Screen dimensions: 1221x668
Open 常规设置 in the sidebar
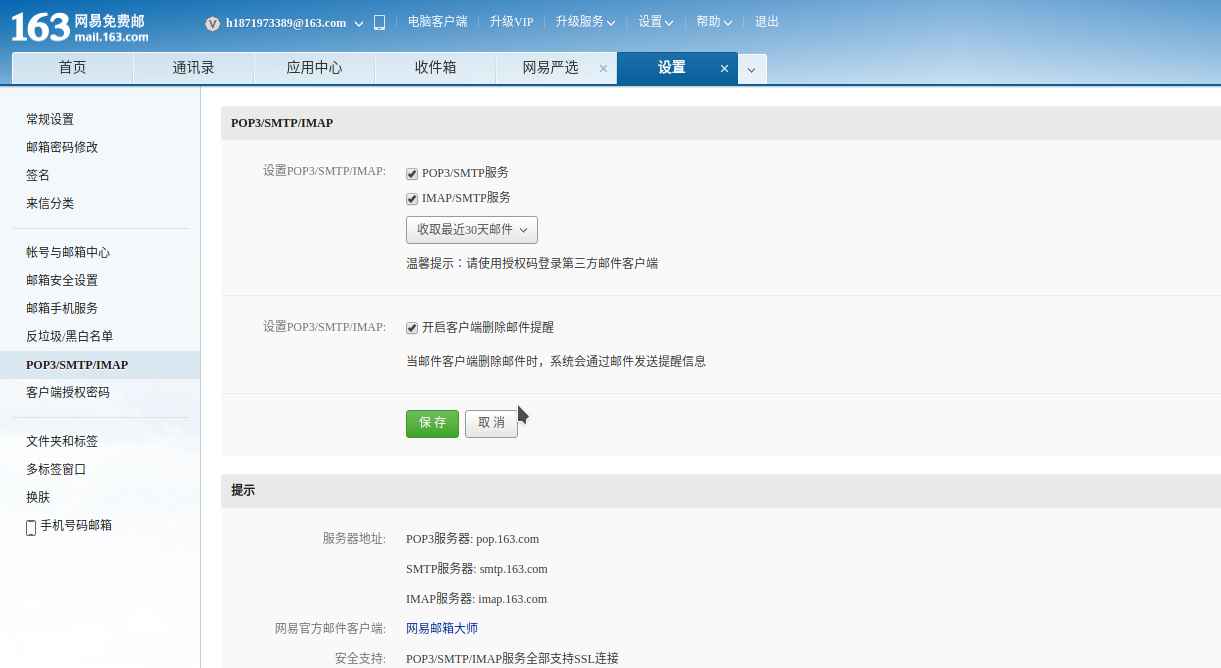tap(50, 119)
